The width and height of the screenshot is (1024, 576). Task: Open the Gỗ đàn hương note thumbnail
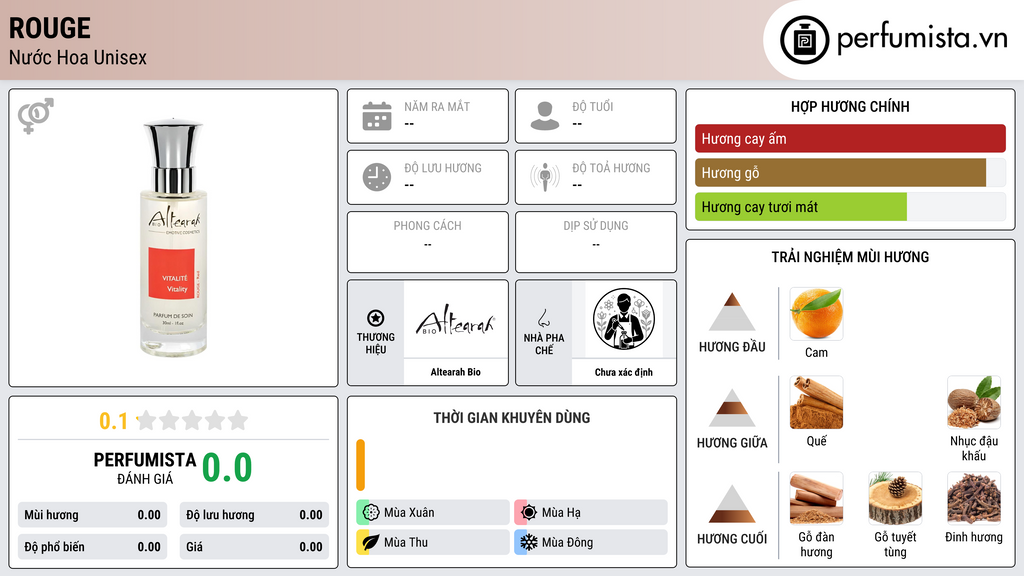[x=816, y=498]
